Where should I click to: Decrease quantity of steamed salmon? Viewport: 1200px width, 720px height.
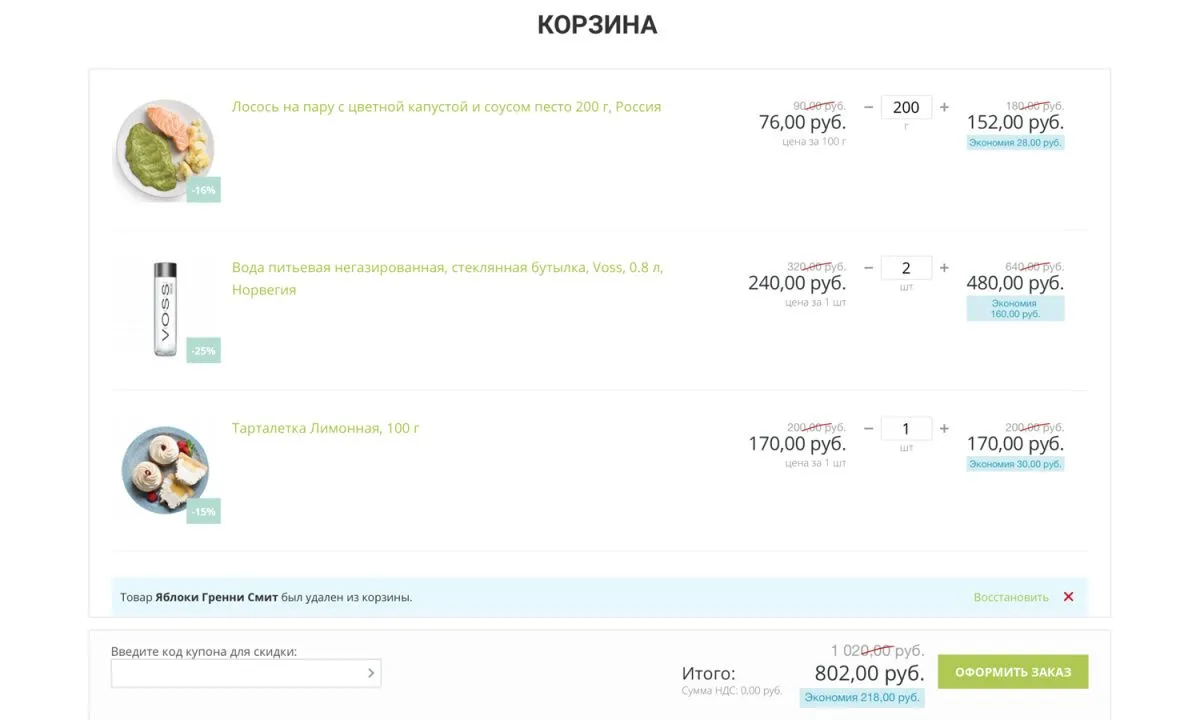point(868,107)
